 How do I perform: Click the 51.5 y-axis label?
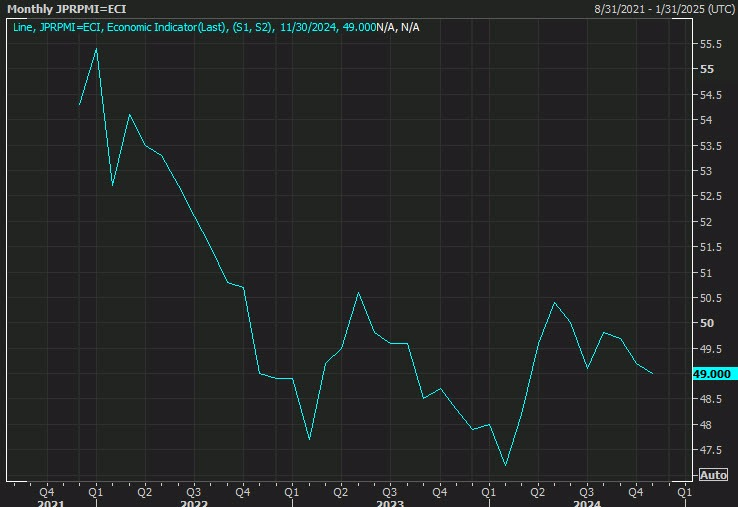711,247
